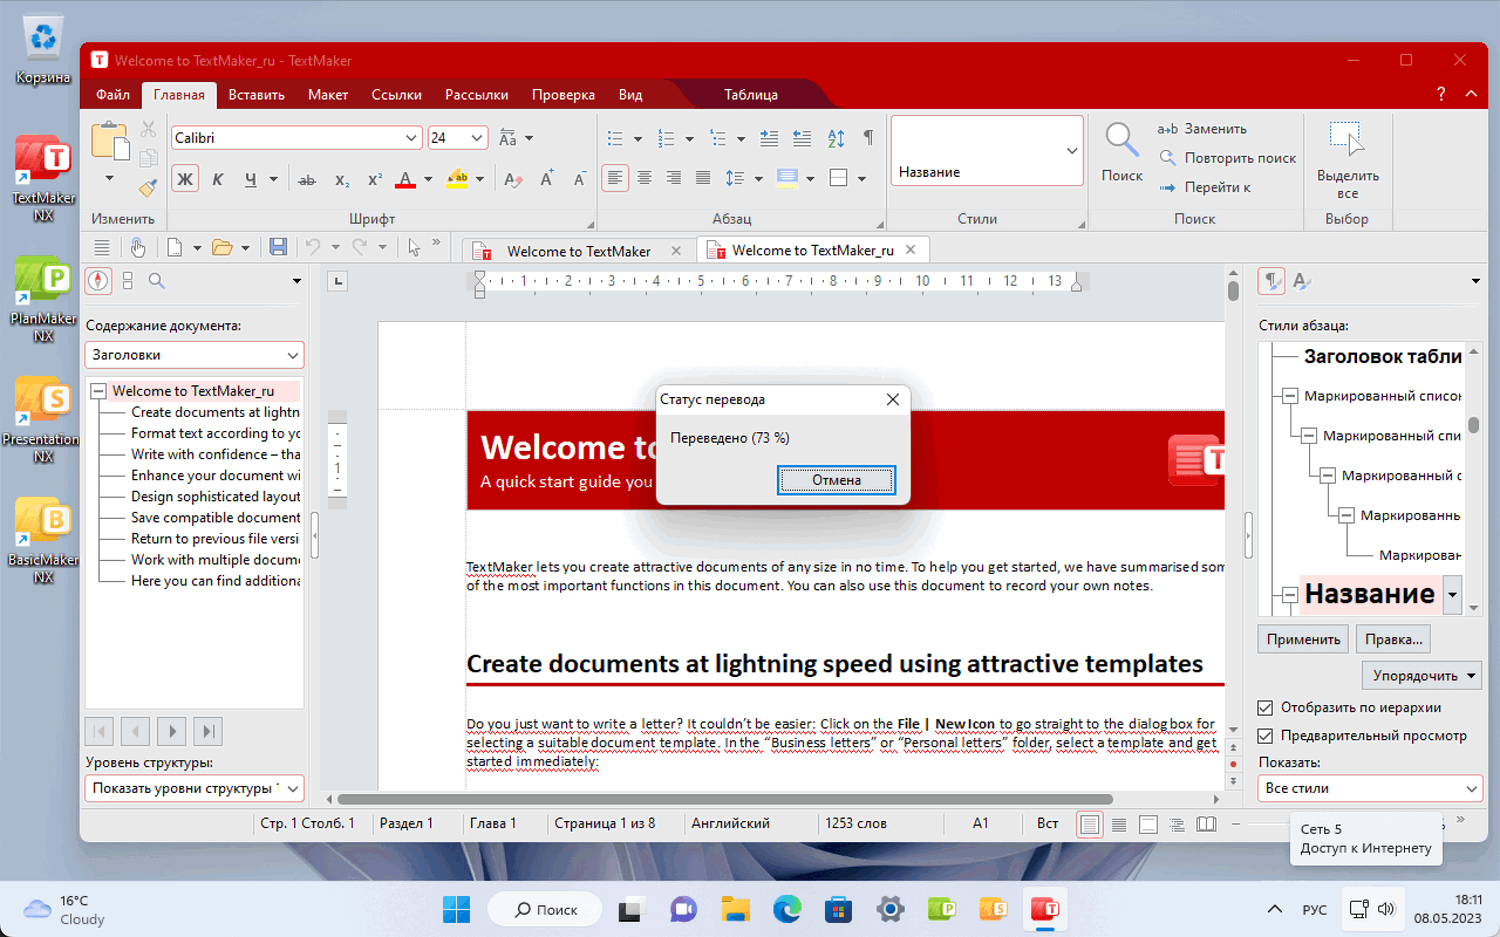Uncheck Отобразить по иерархии checkbox
This screenshot has width=1500, height=937.
(x=1265, y=708)
